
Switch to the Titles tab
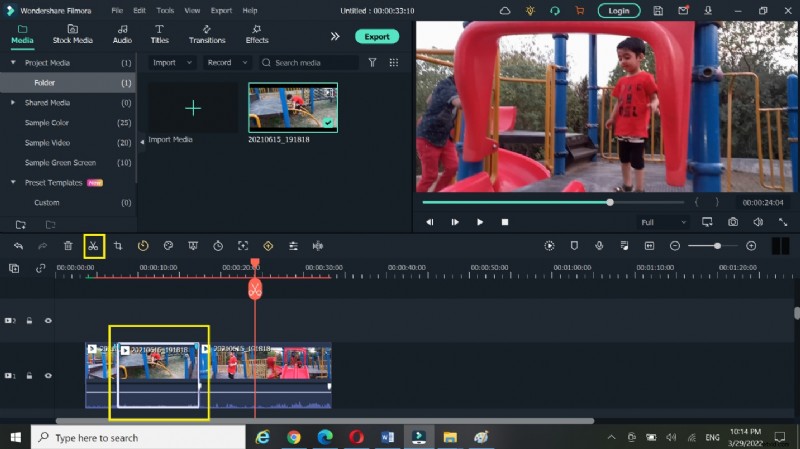[x=159, y=34]
